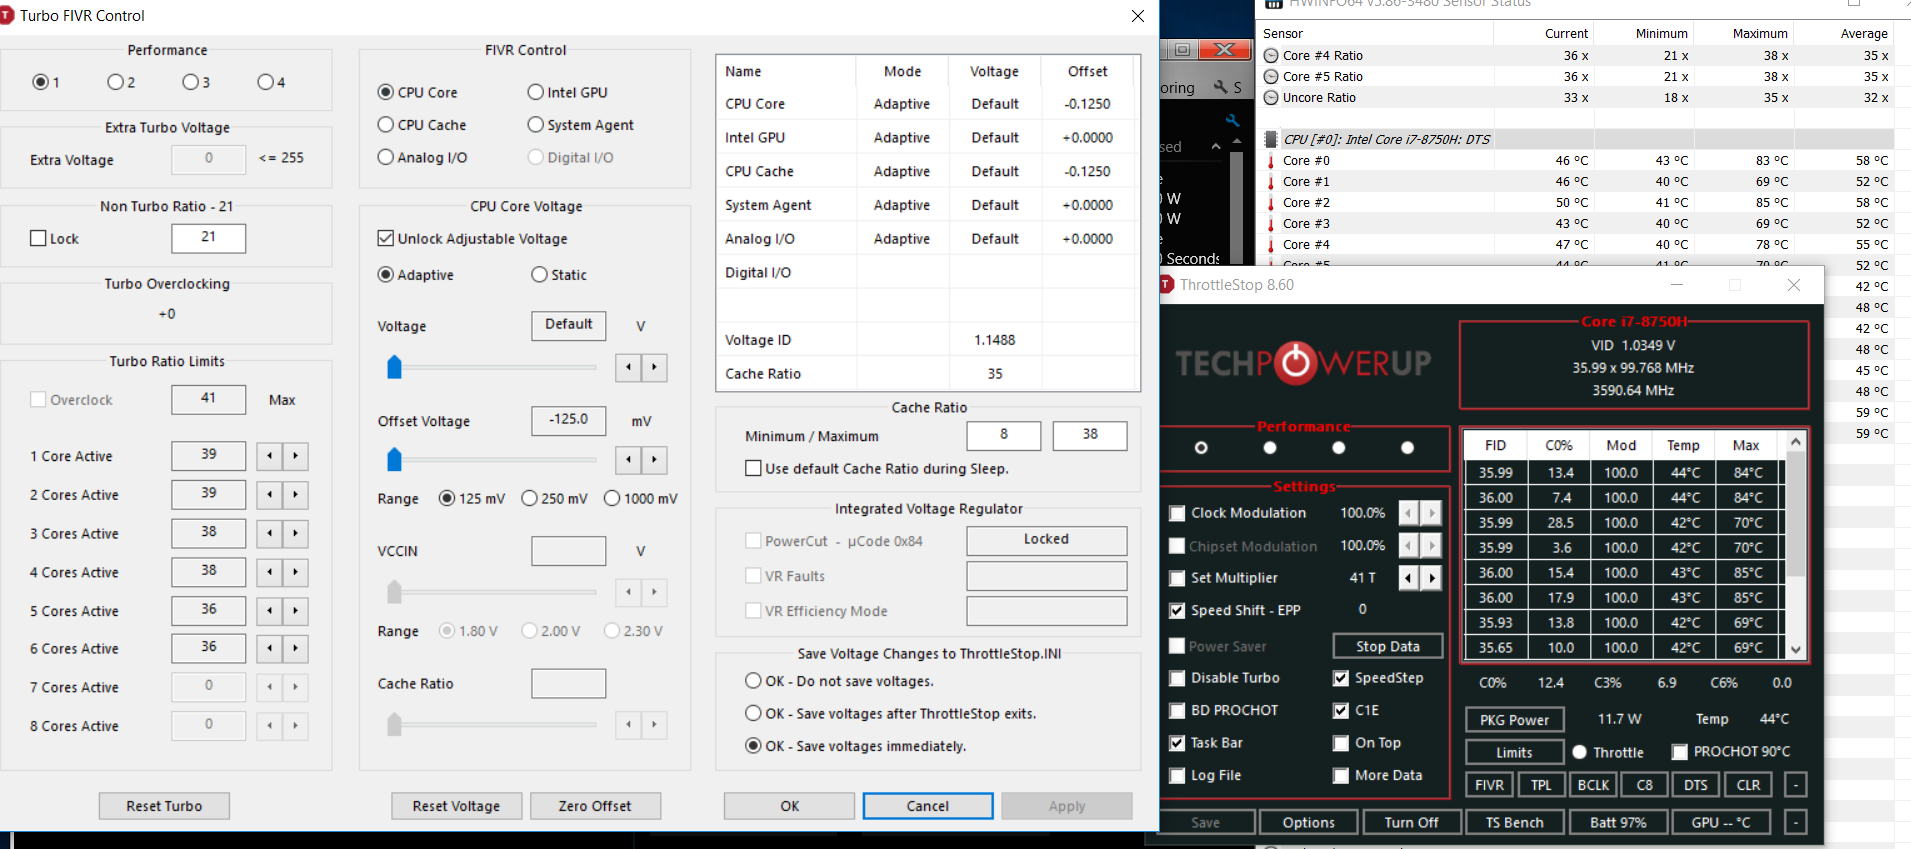Click the CPU DTS chip icon in HWiNFO

[x=1271, y=139]
